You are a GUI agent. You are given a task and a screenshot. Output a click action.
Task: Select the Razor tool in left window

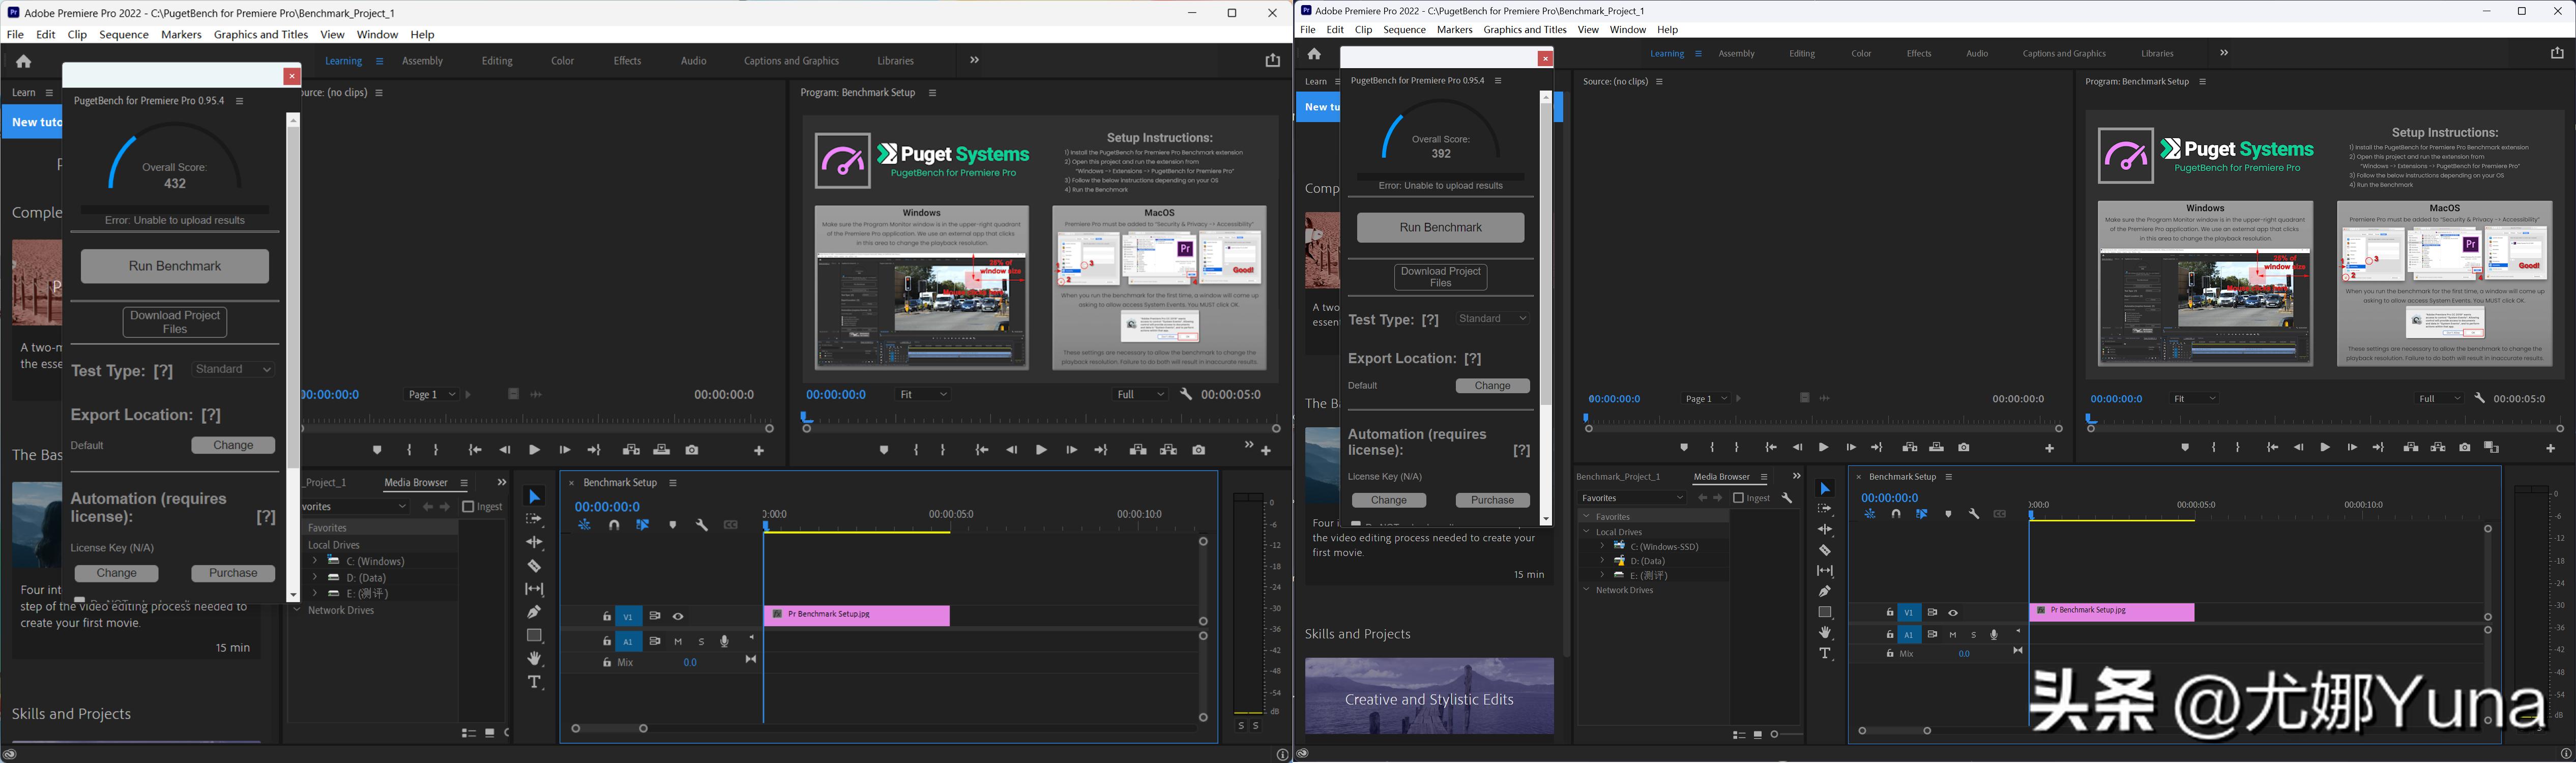[x=534, y=566]
